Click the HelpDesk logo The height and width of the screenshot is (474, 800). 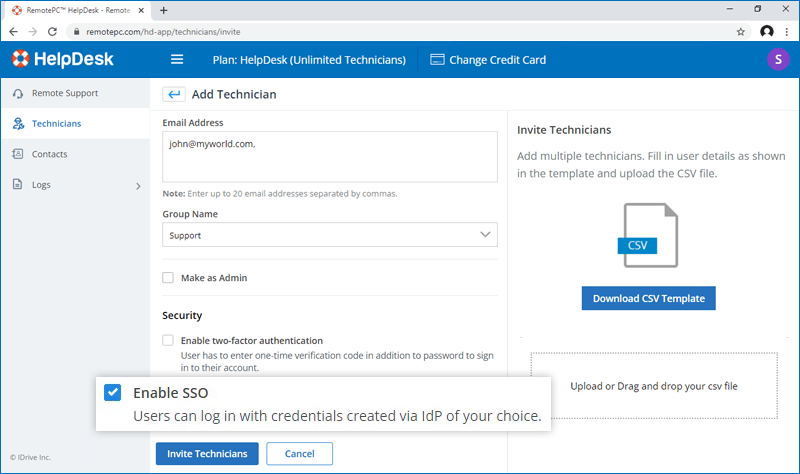coord(63,60)
